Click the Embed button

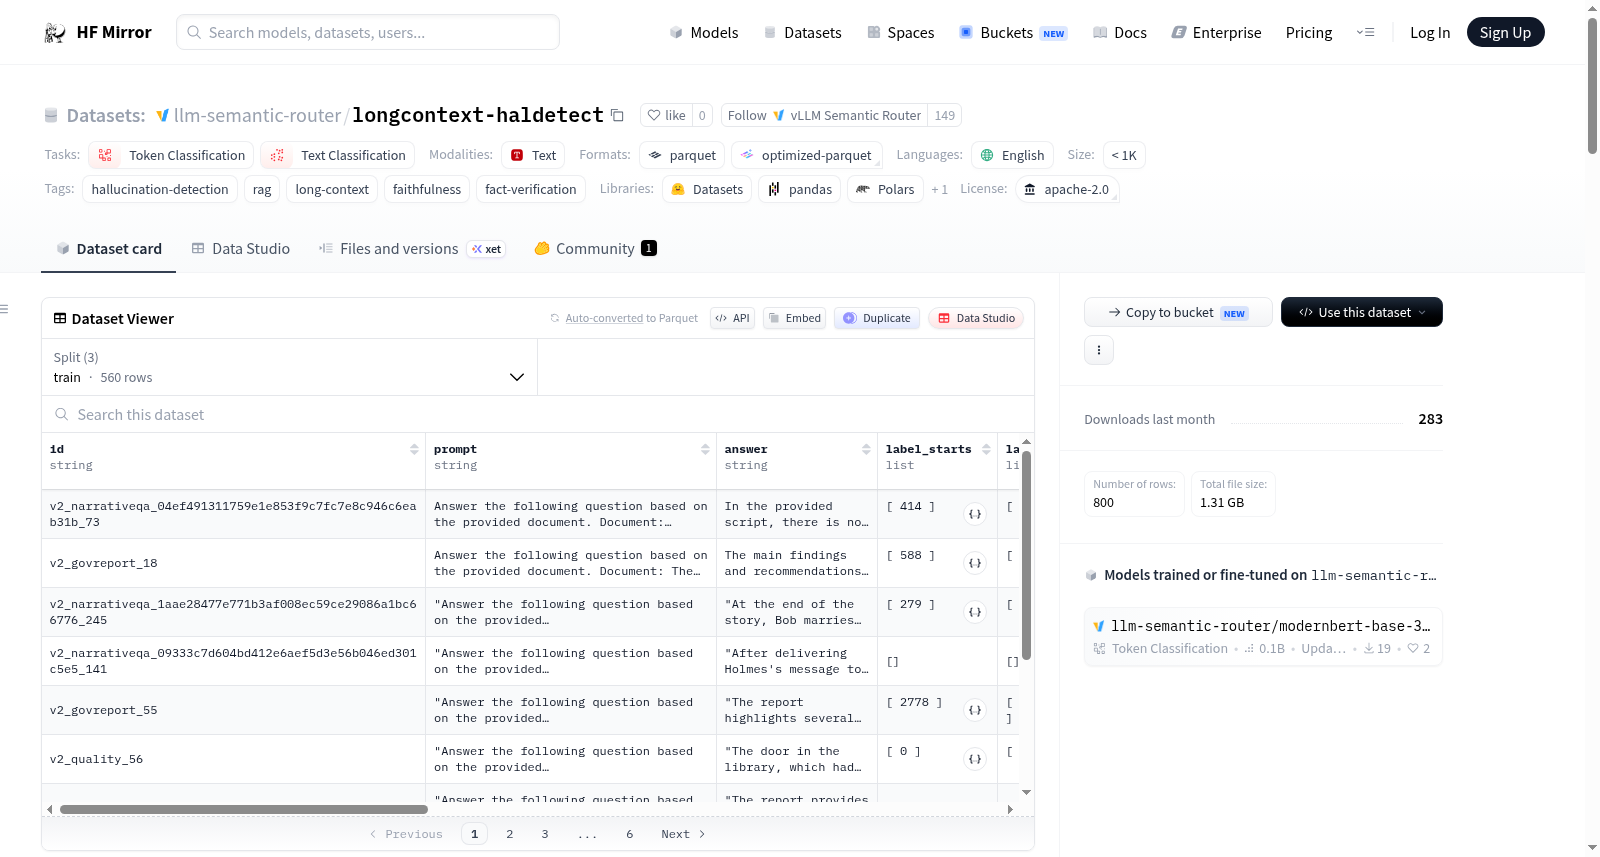tap(794, 318)
